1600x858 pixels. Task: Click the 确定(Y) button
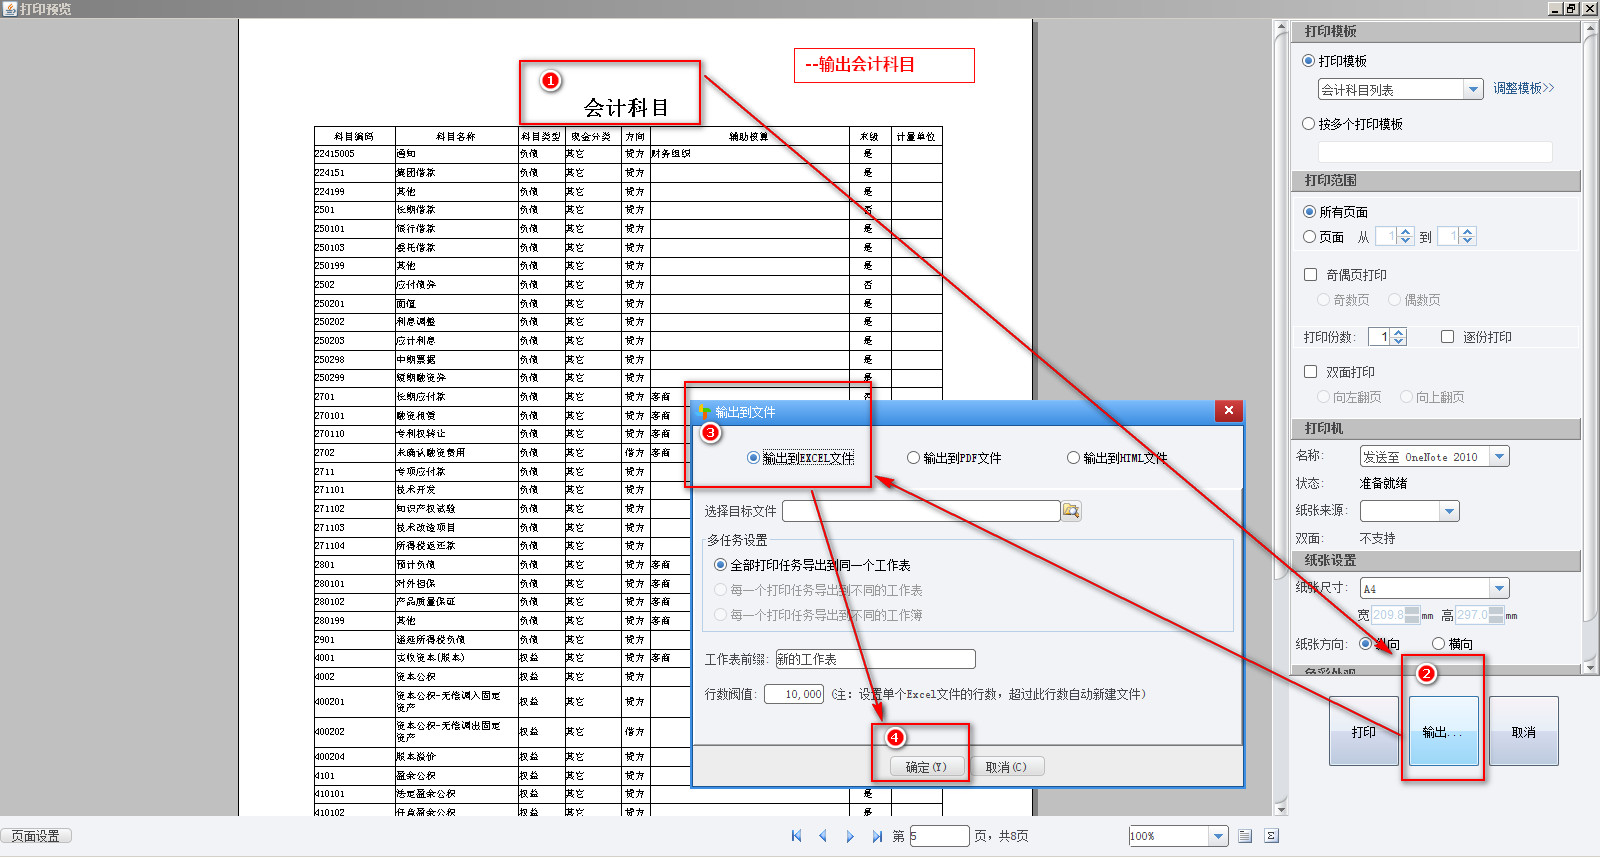coord(926,767)
